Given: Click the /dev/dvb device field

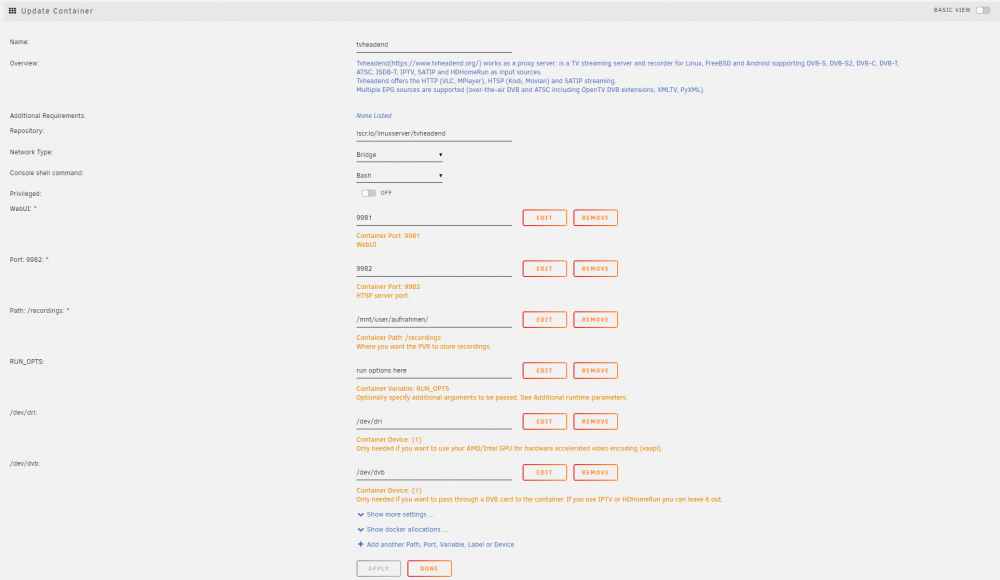Looking at the screenshot, I should tap(434, 473).
